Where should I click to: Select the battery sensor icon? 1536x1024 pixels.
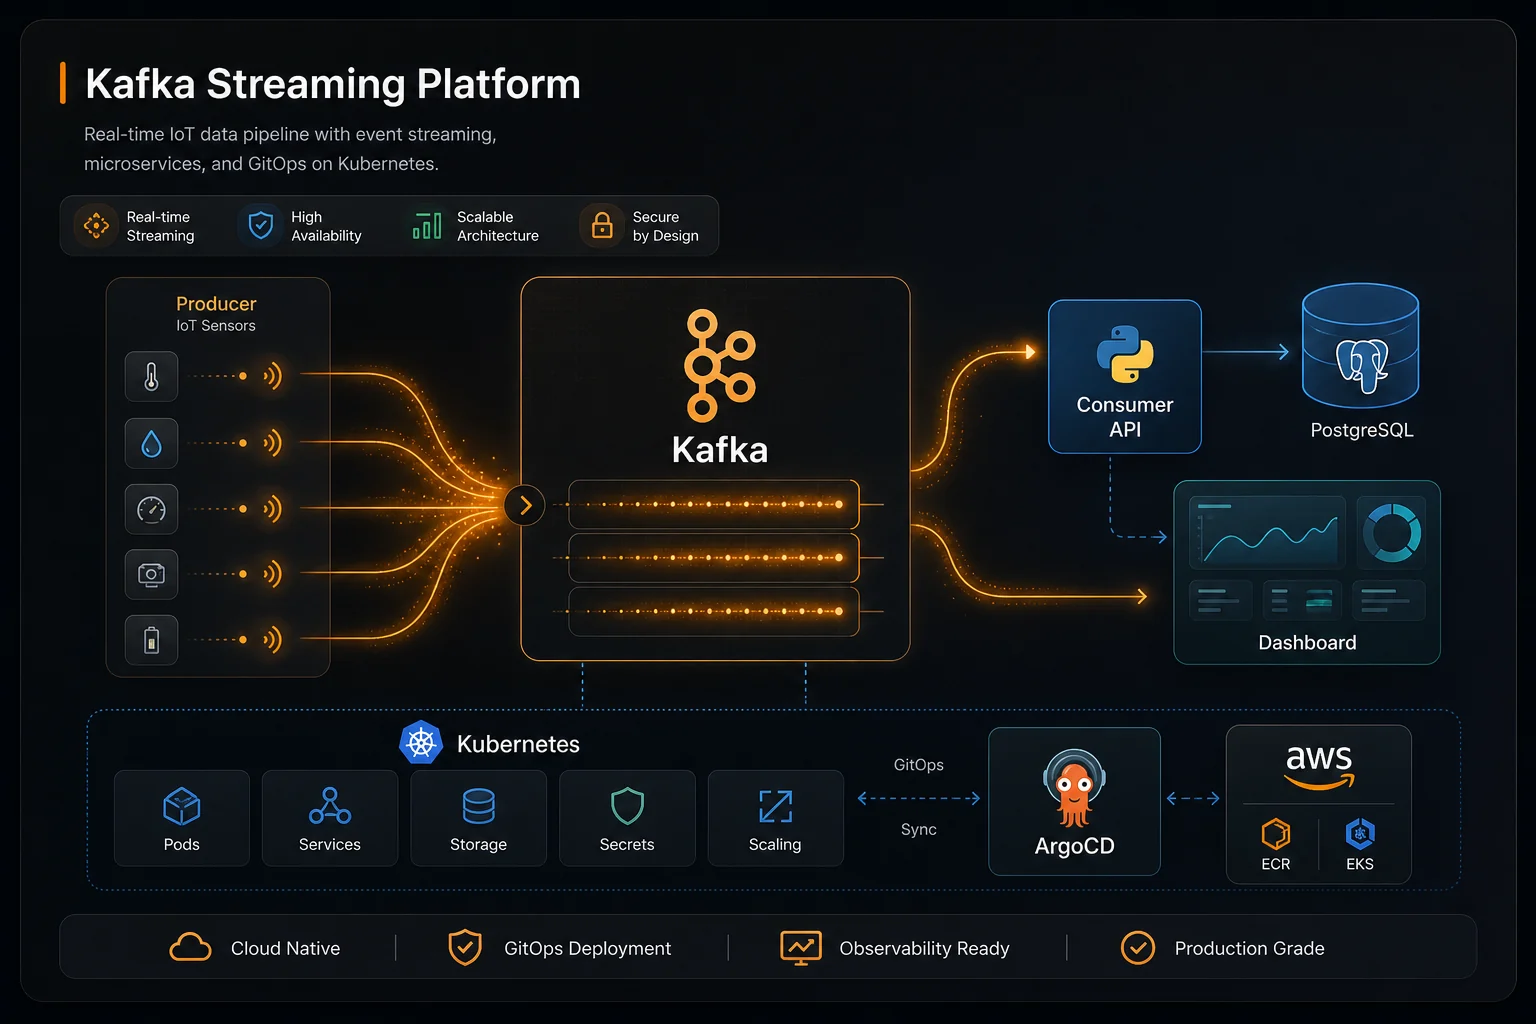pyautogui.click(x=151, y=640)
